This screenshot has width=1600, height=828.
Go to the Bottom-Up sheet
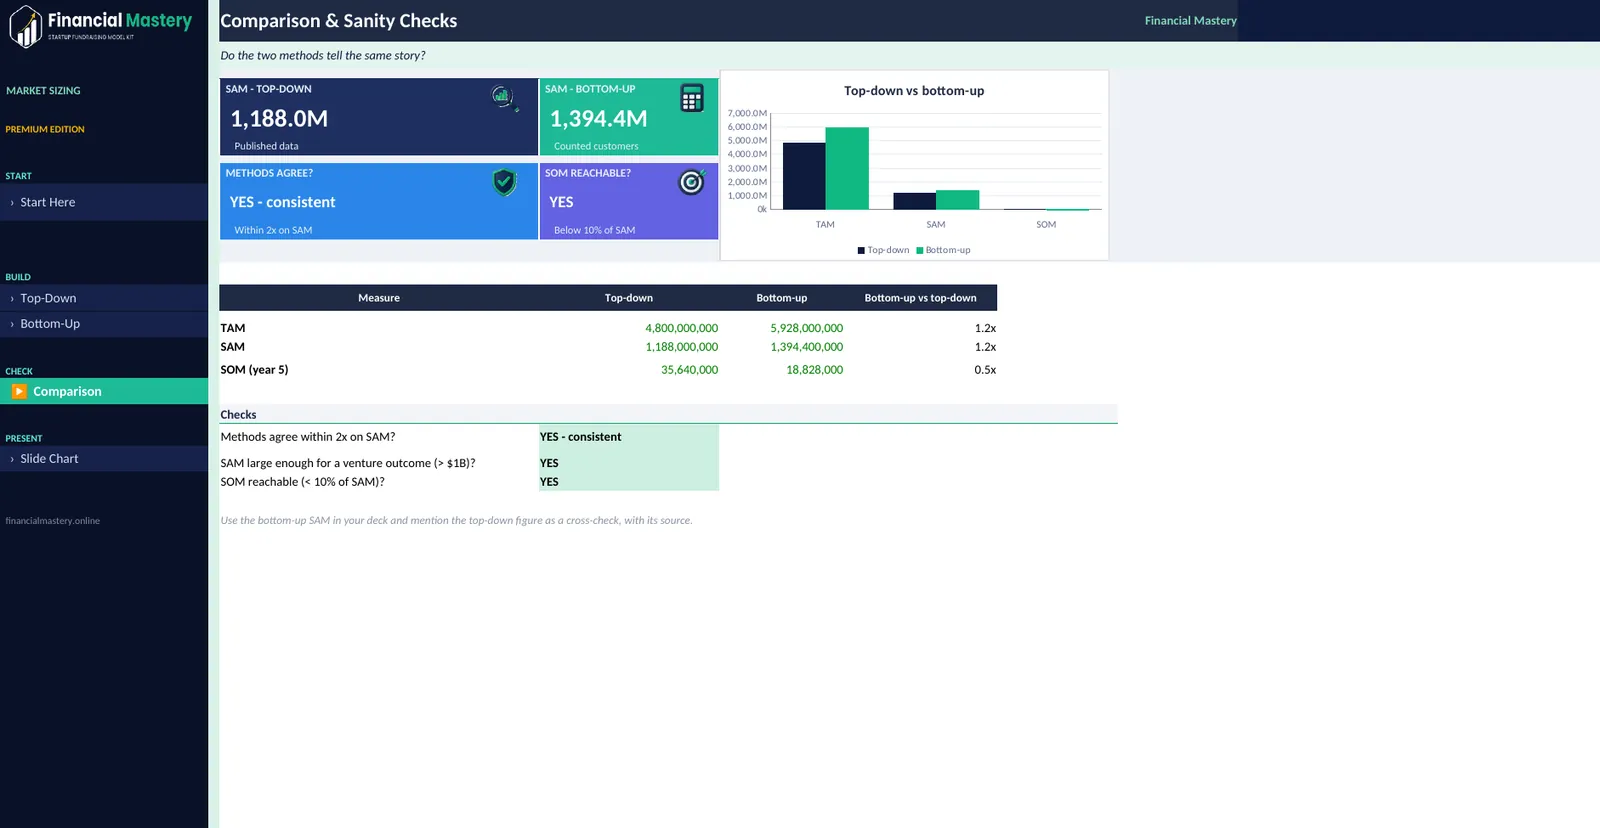pos(104,324)
